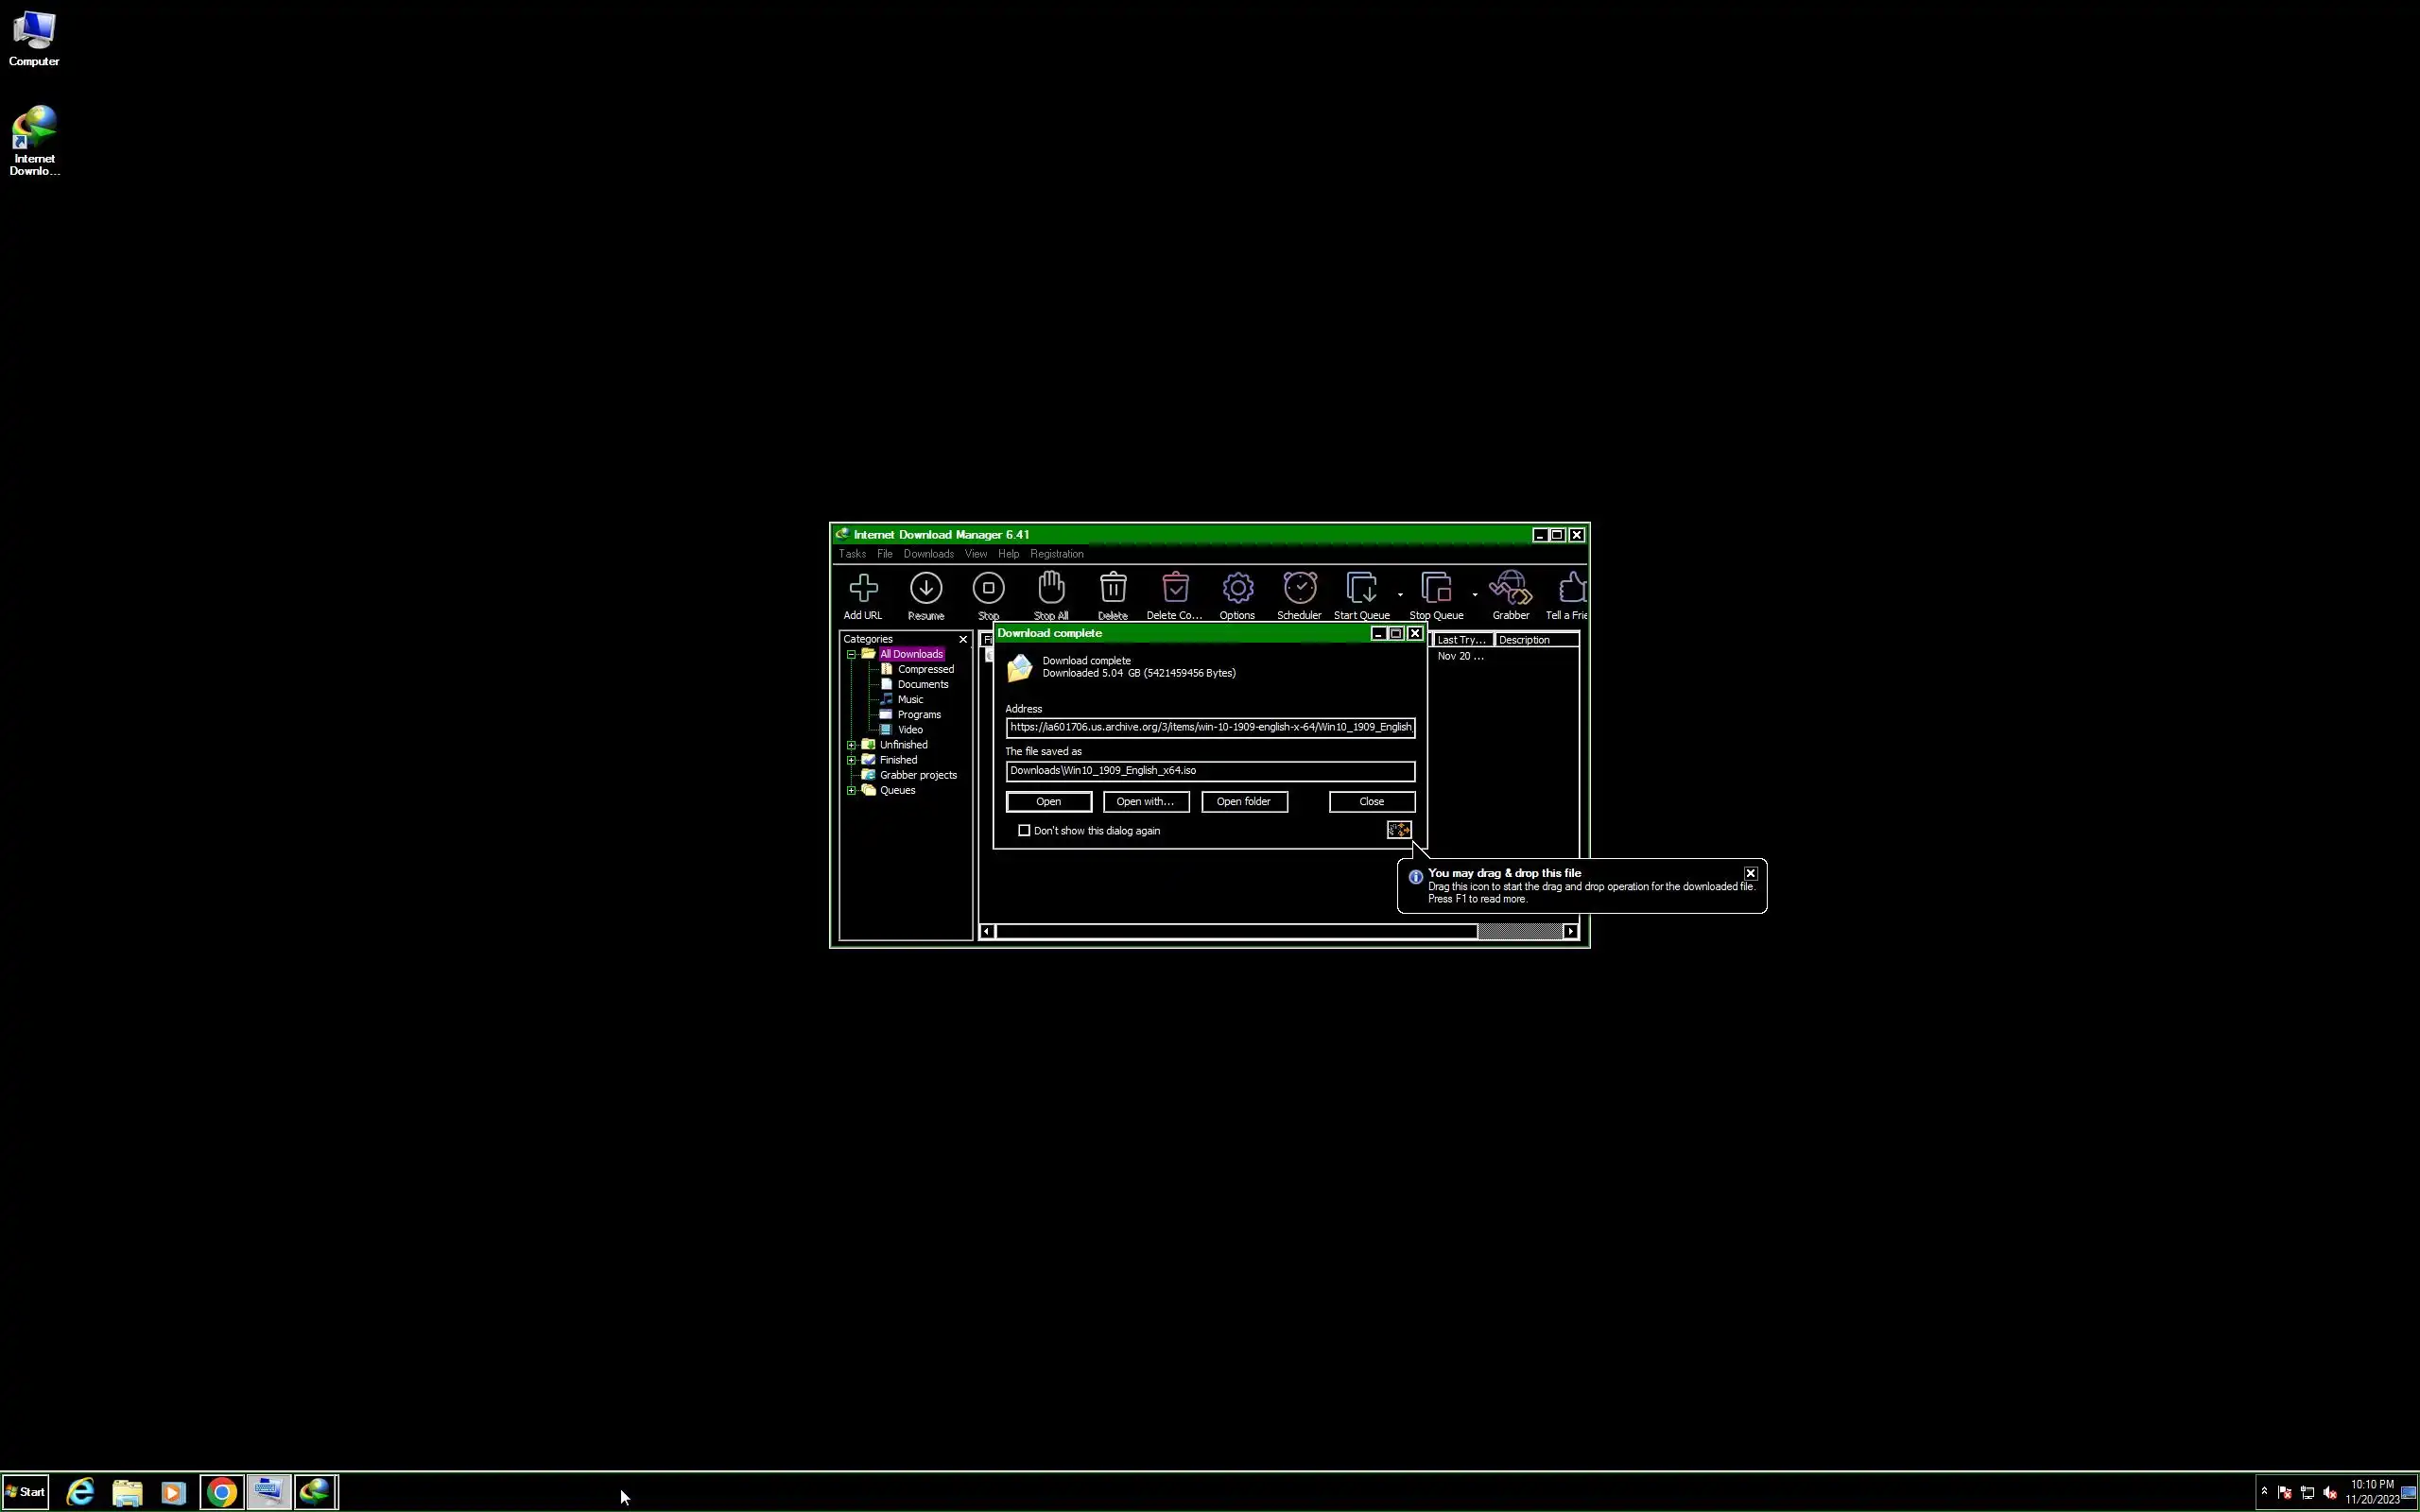Click the drag and drop file icon
Image resolution: width=2420 pixels, height=1512 pixels.
1398,830
